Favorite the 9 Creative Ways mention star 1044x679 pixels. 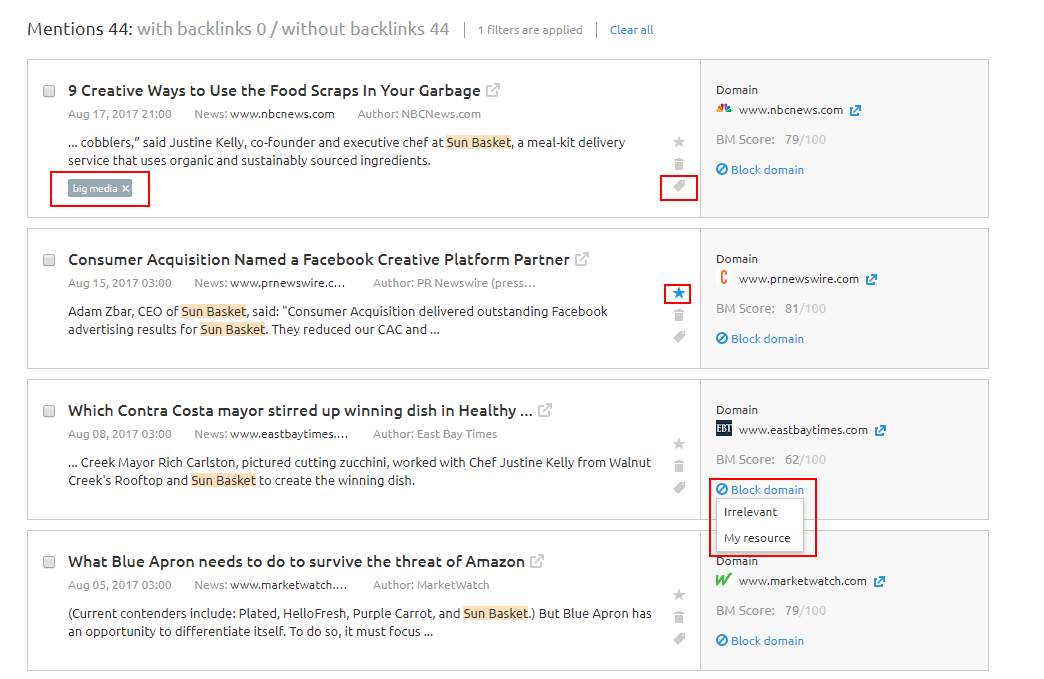(678, 142)
